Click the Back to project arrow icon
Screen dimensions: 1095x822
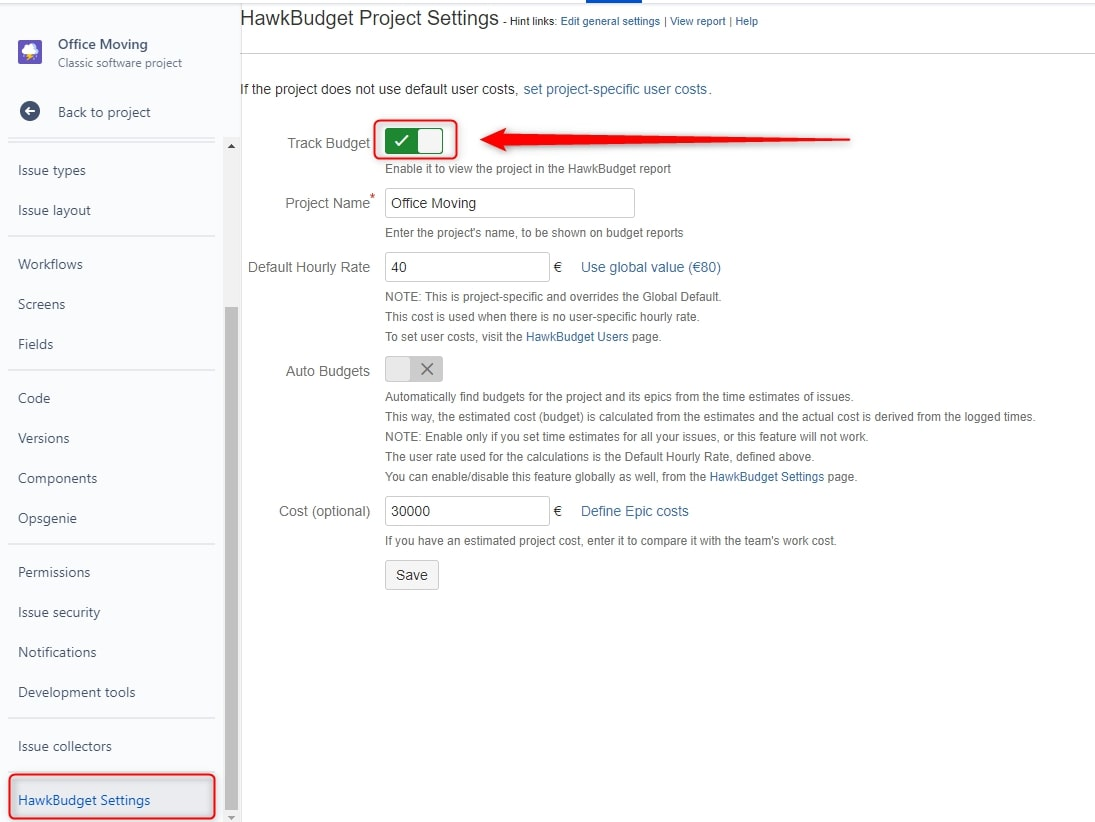29,112
